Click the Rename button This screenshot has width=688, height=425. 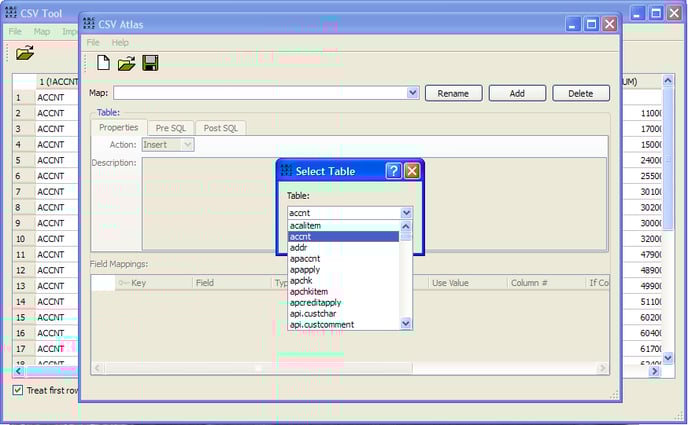pos(453,93)
